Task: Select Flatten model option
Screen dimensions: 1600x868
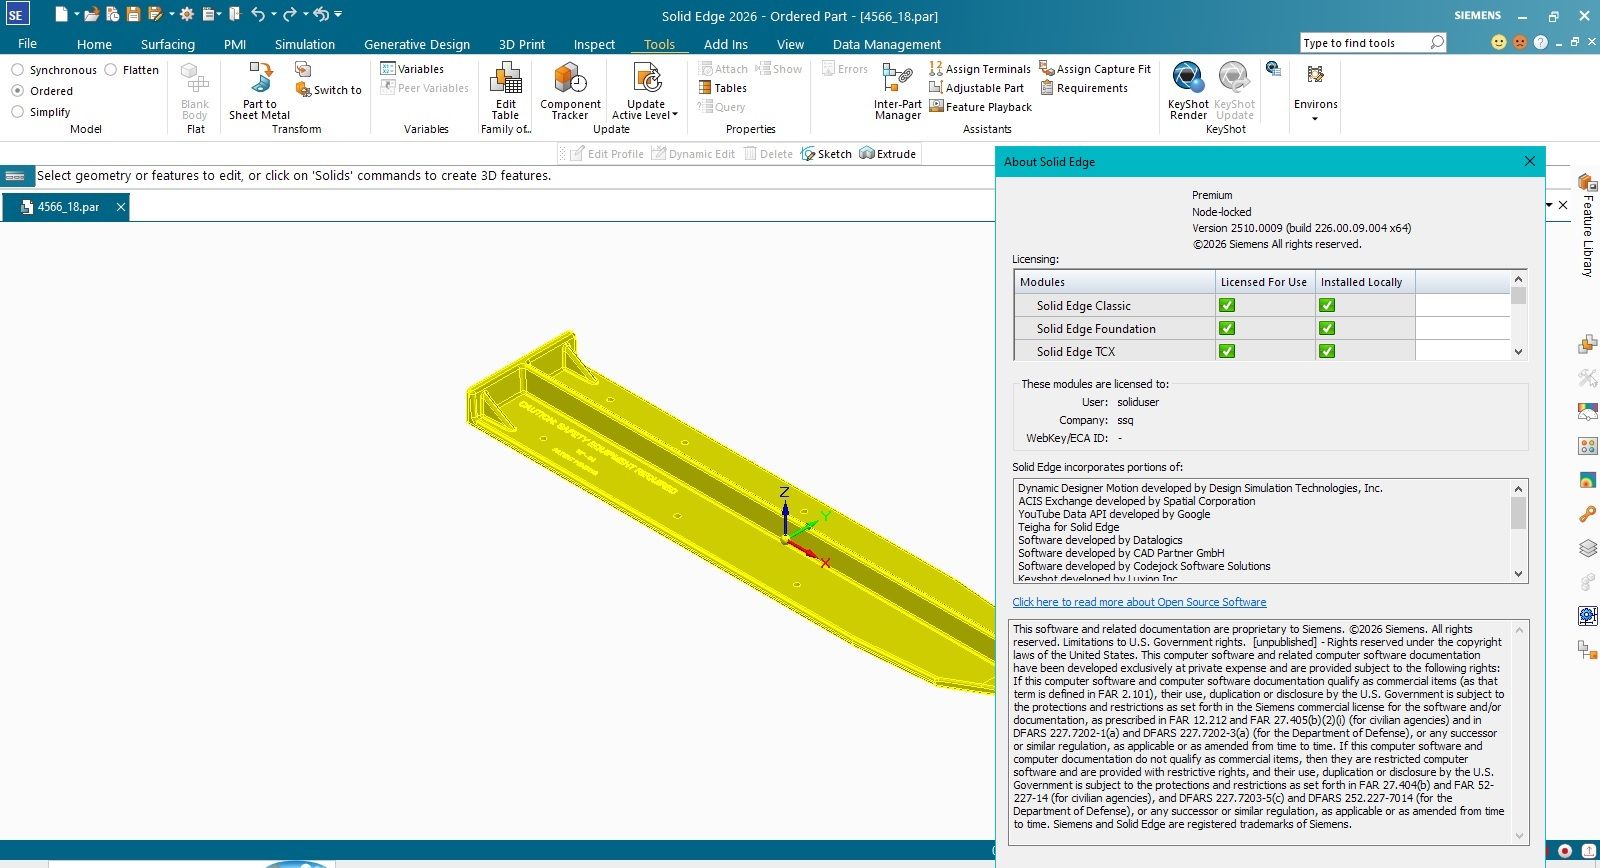Action: [132, 70]
